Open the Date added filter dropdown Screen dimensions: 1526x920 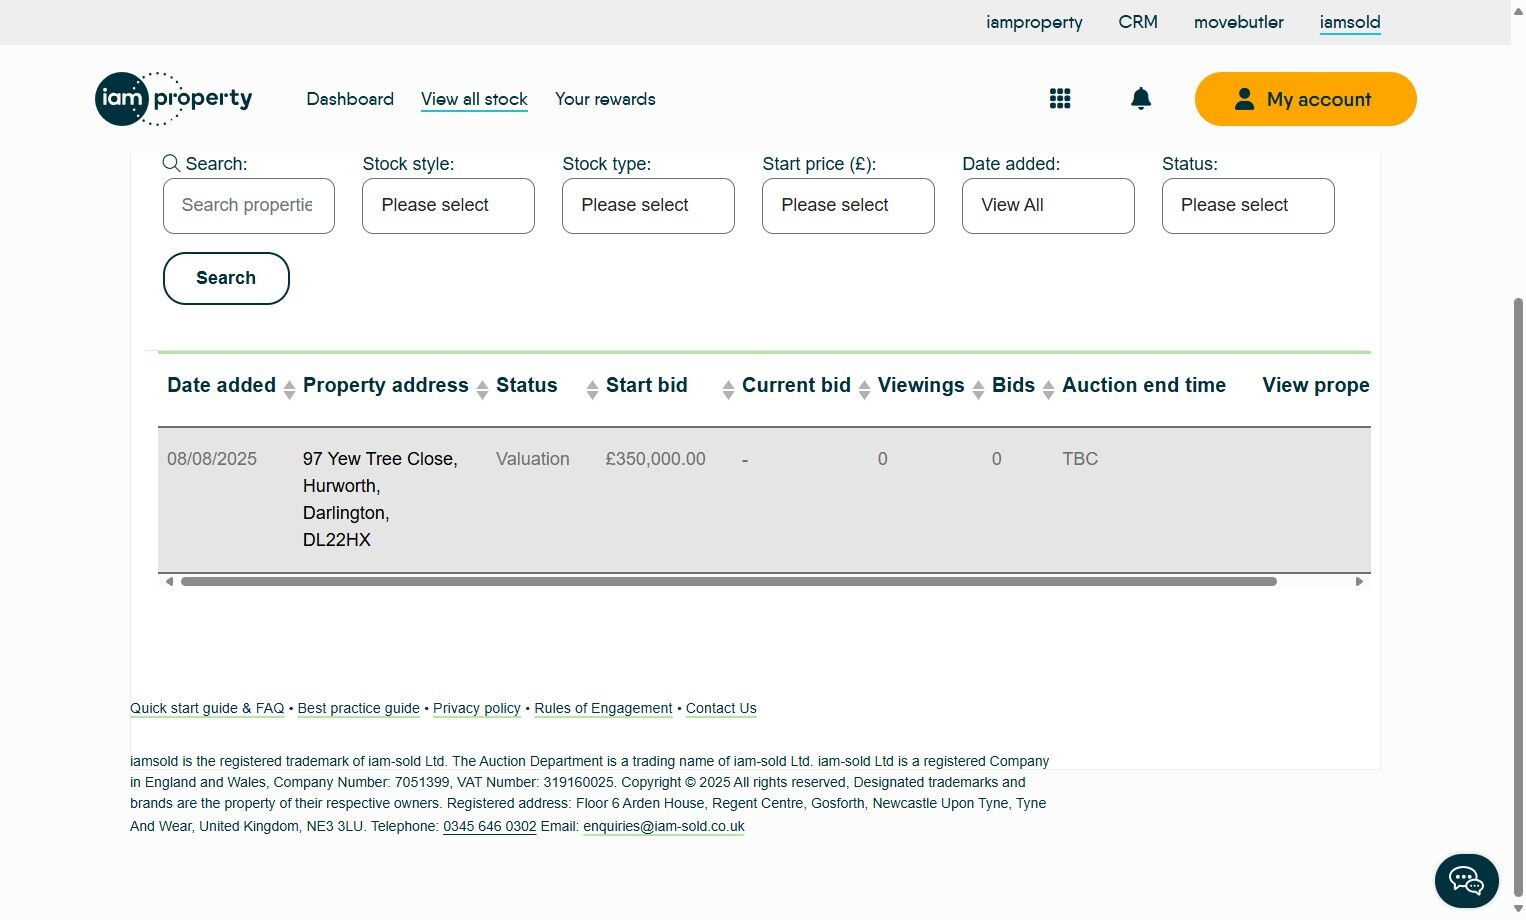pos(1048,206)
